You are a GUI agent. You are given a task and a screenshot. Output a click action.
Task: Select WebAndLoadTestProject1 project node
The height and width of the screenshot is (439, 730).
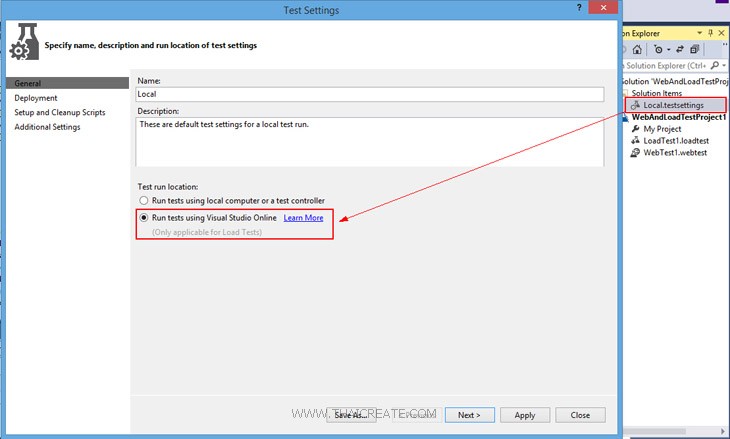(x=679, y=117)
